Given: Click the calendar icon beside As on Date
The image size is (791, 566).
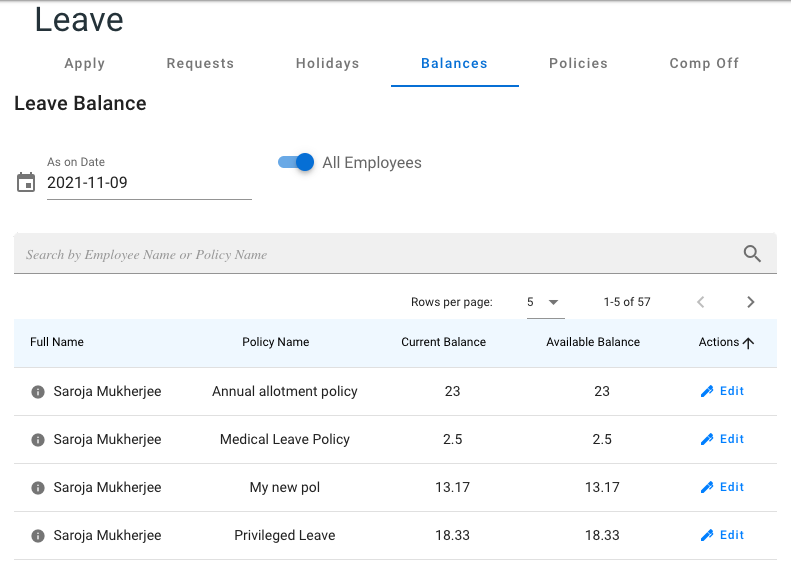Looking at the screenshot, I should coord(26,183).
